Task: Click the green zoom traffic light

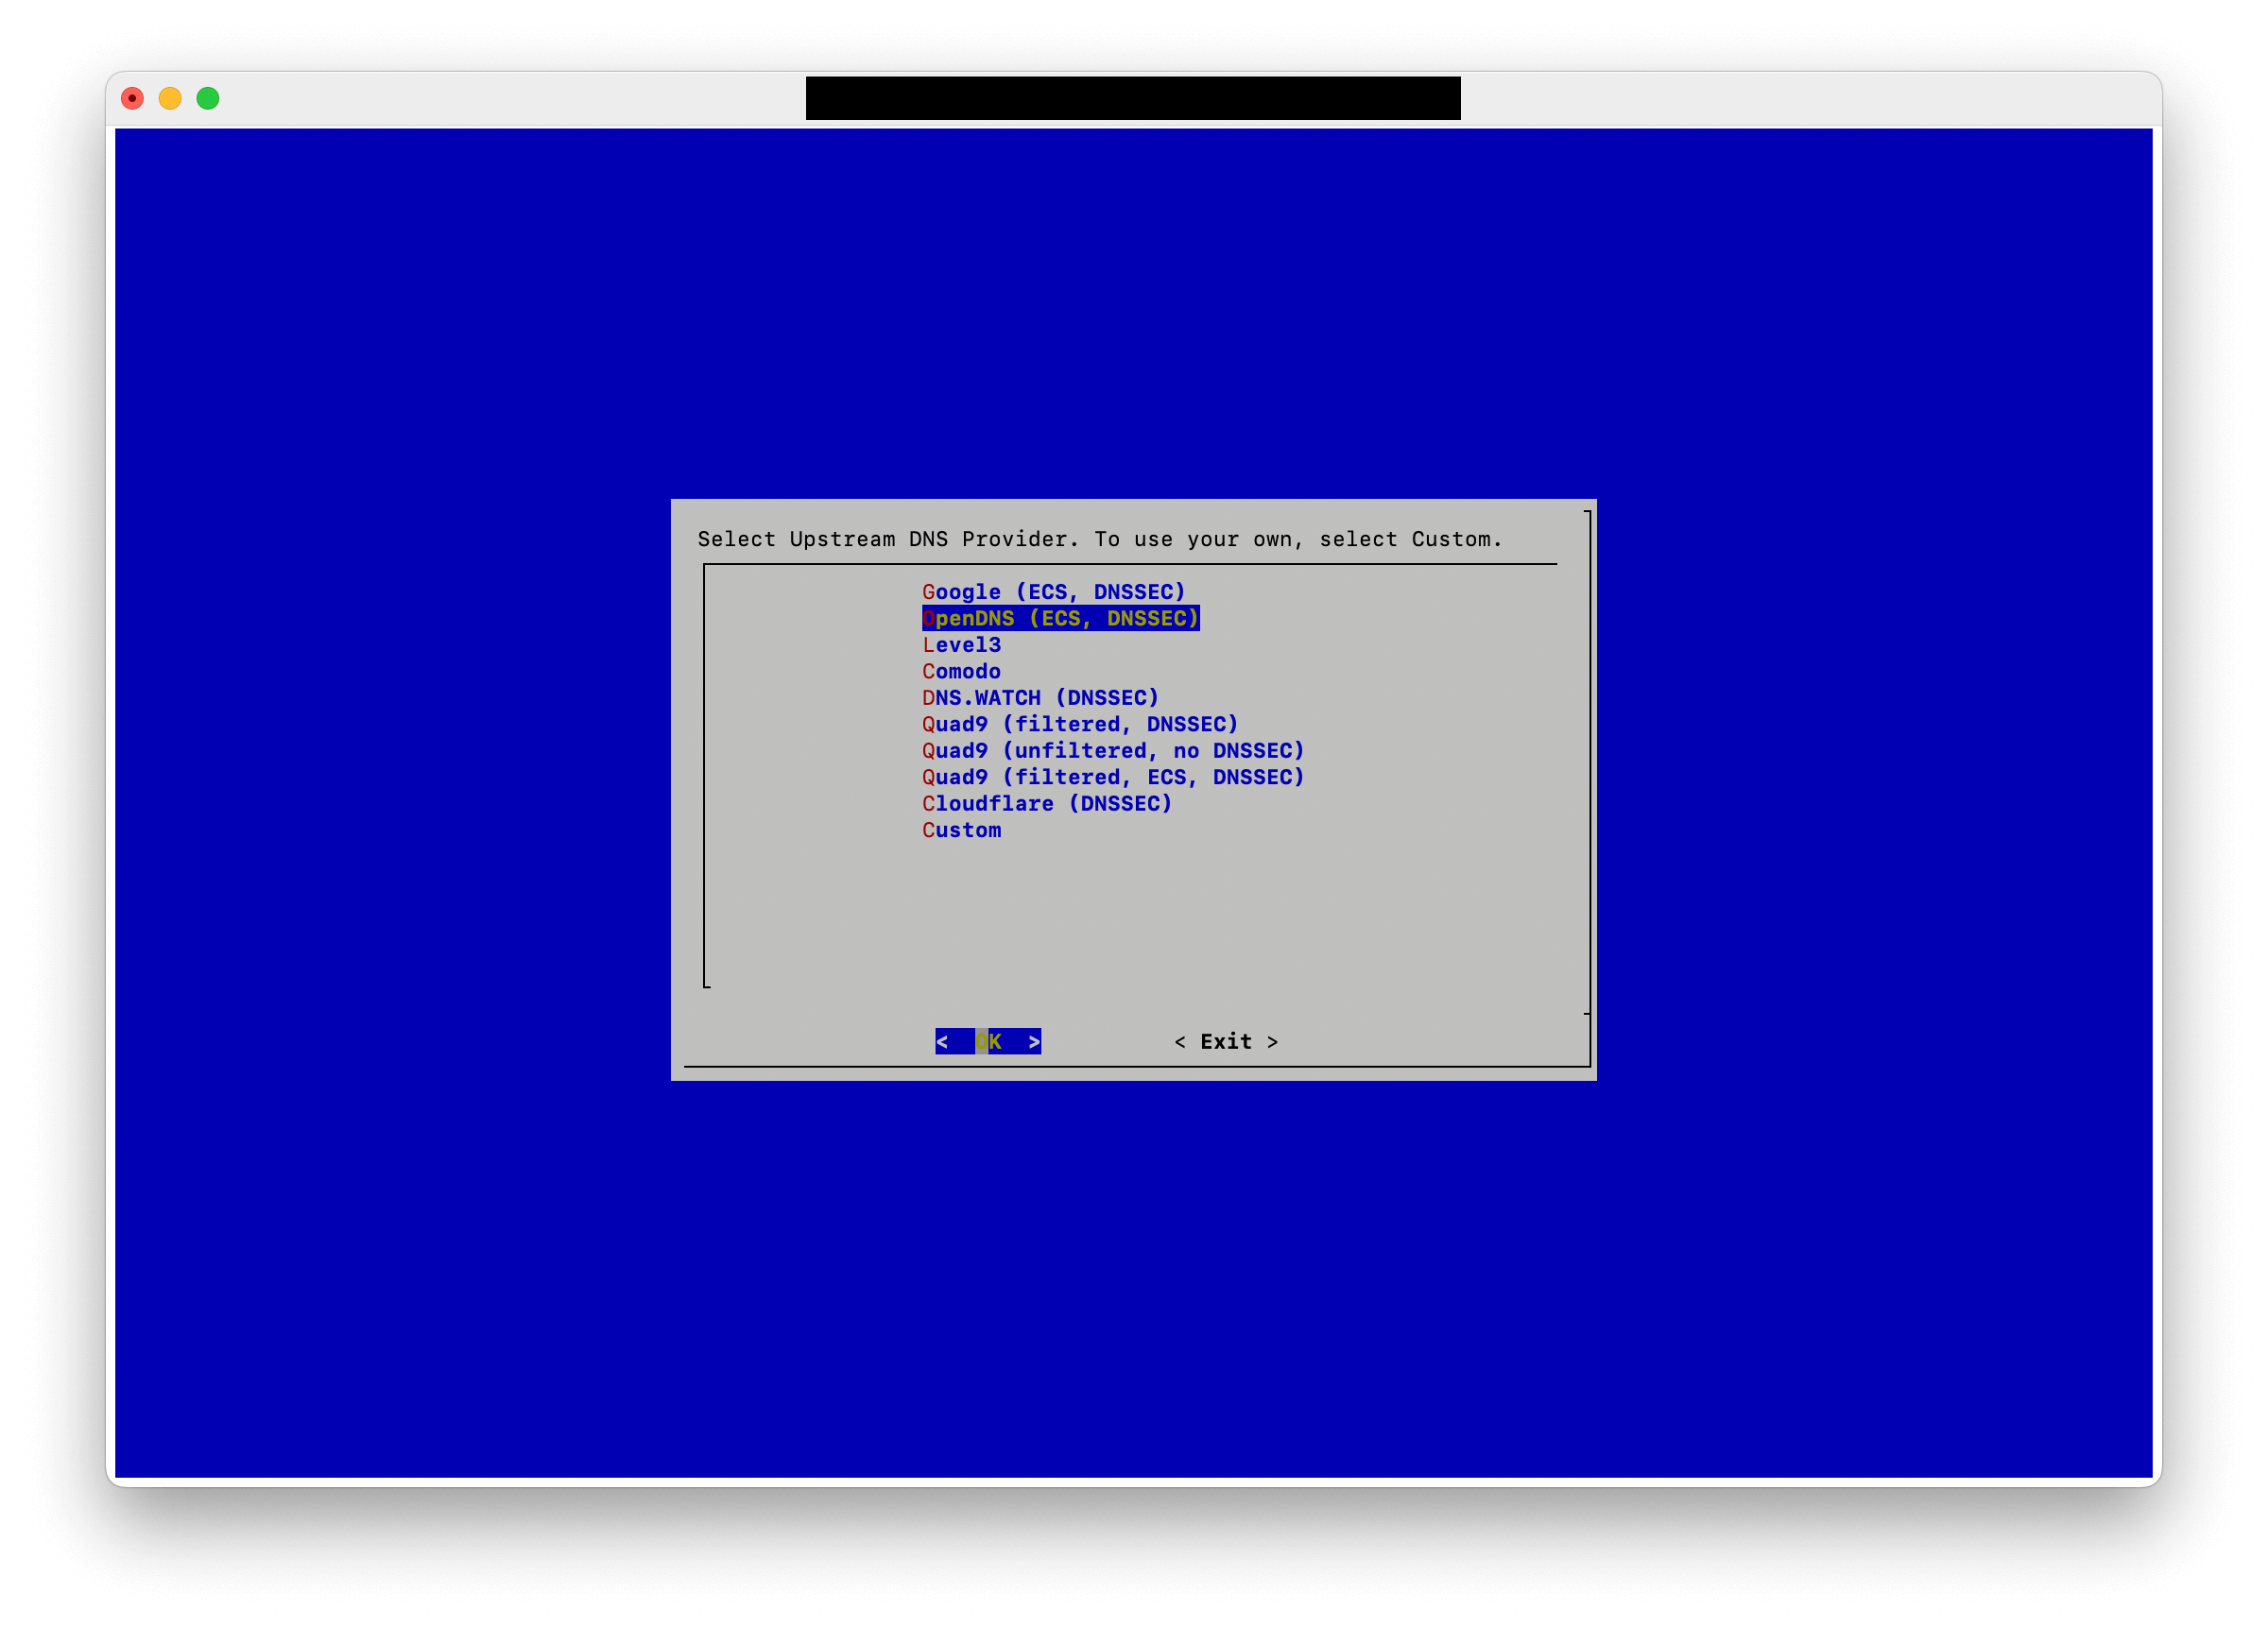Action: pos(208,98)
